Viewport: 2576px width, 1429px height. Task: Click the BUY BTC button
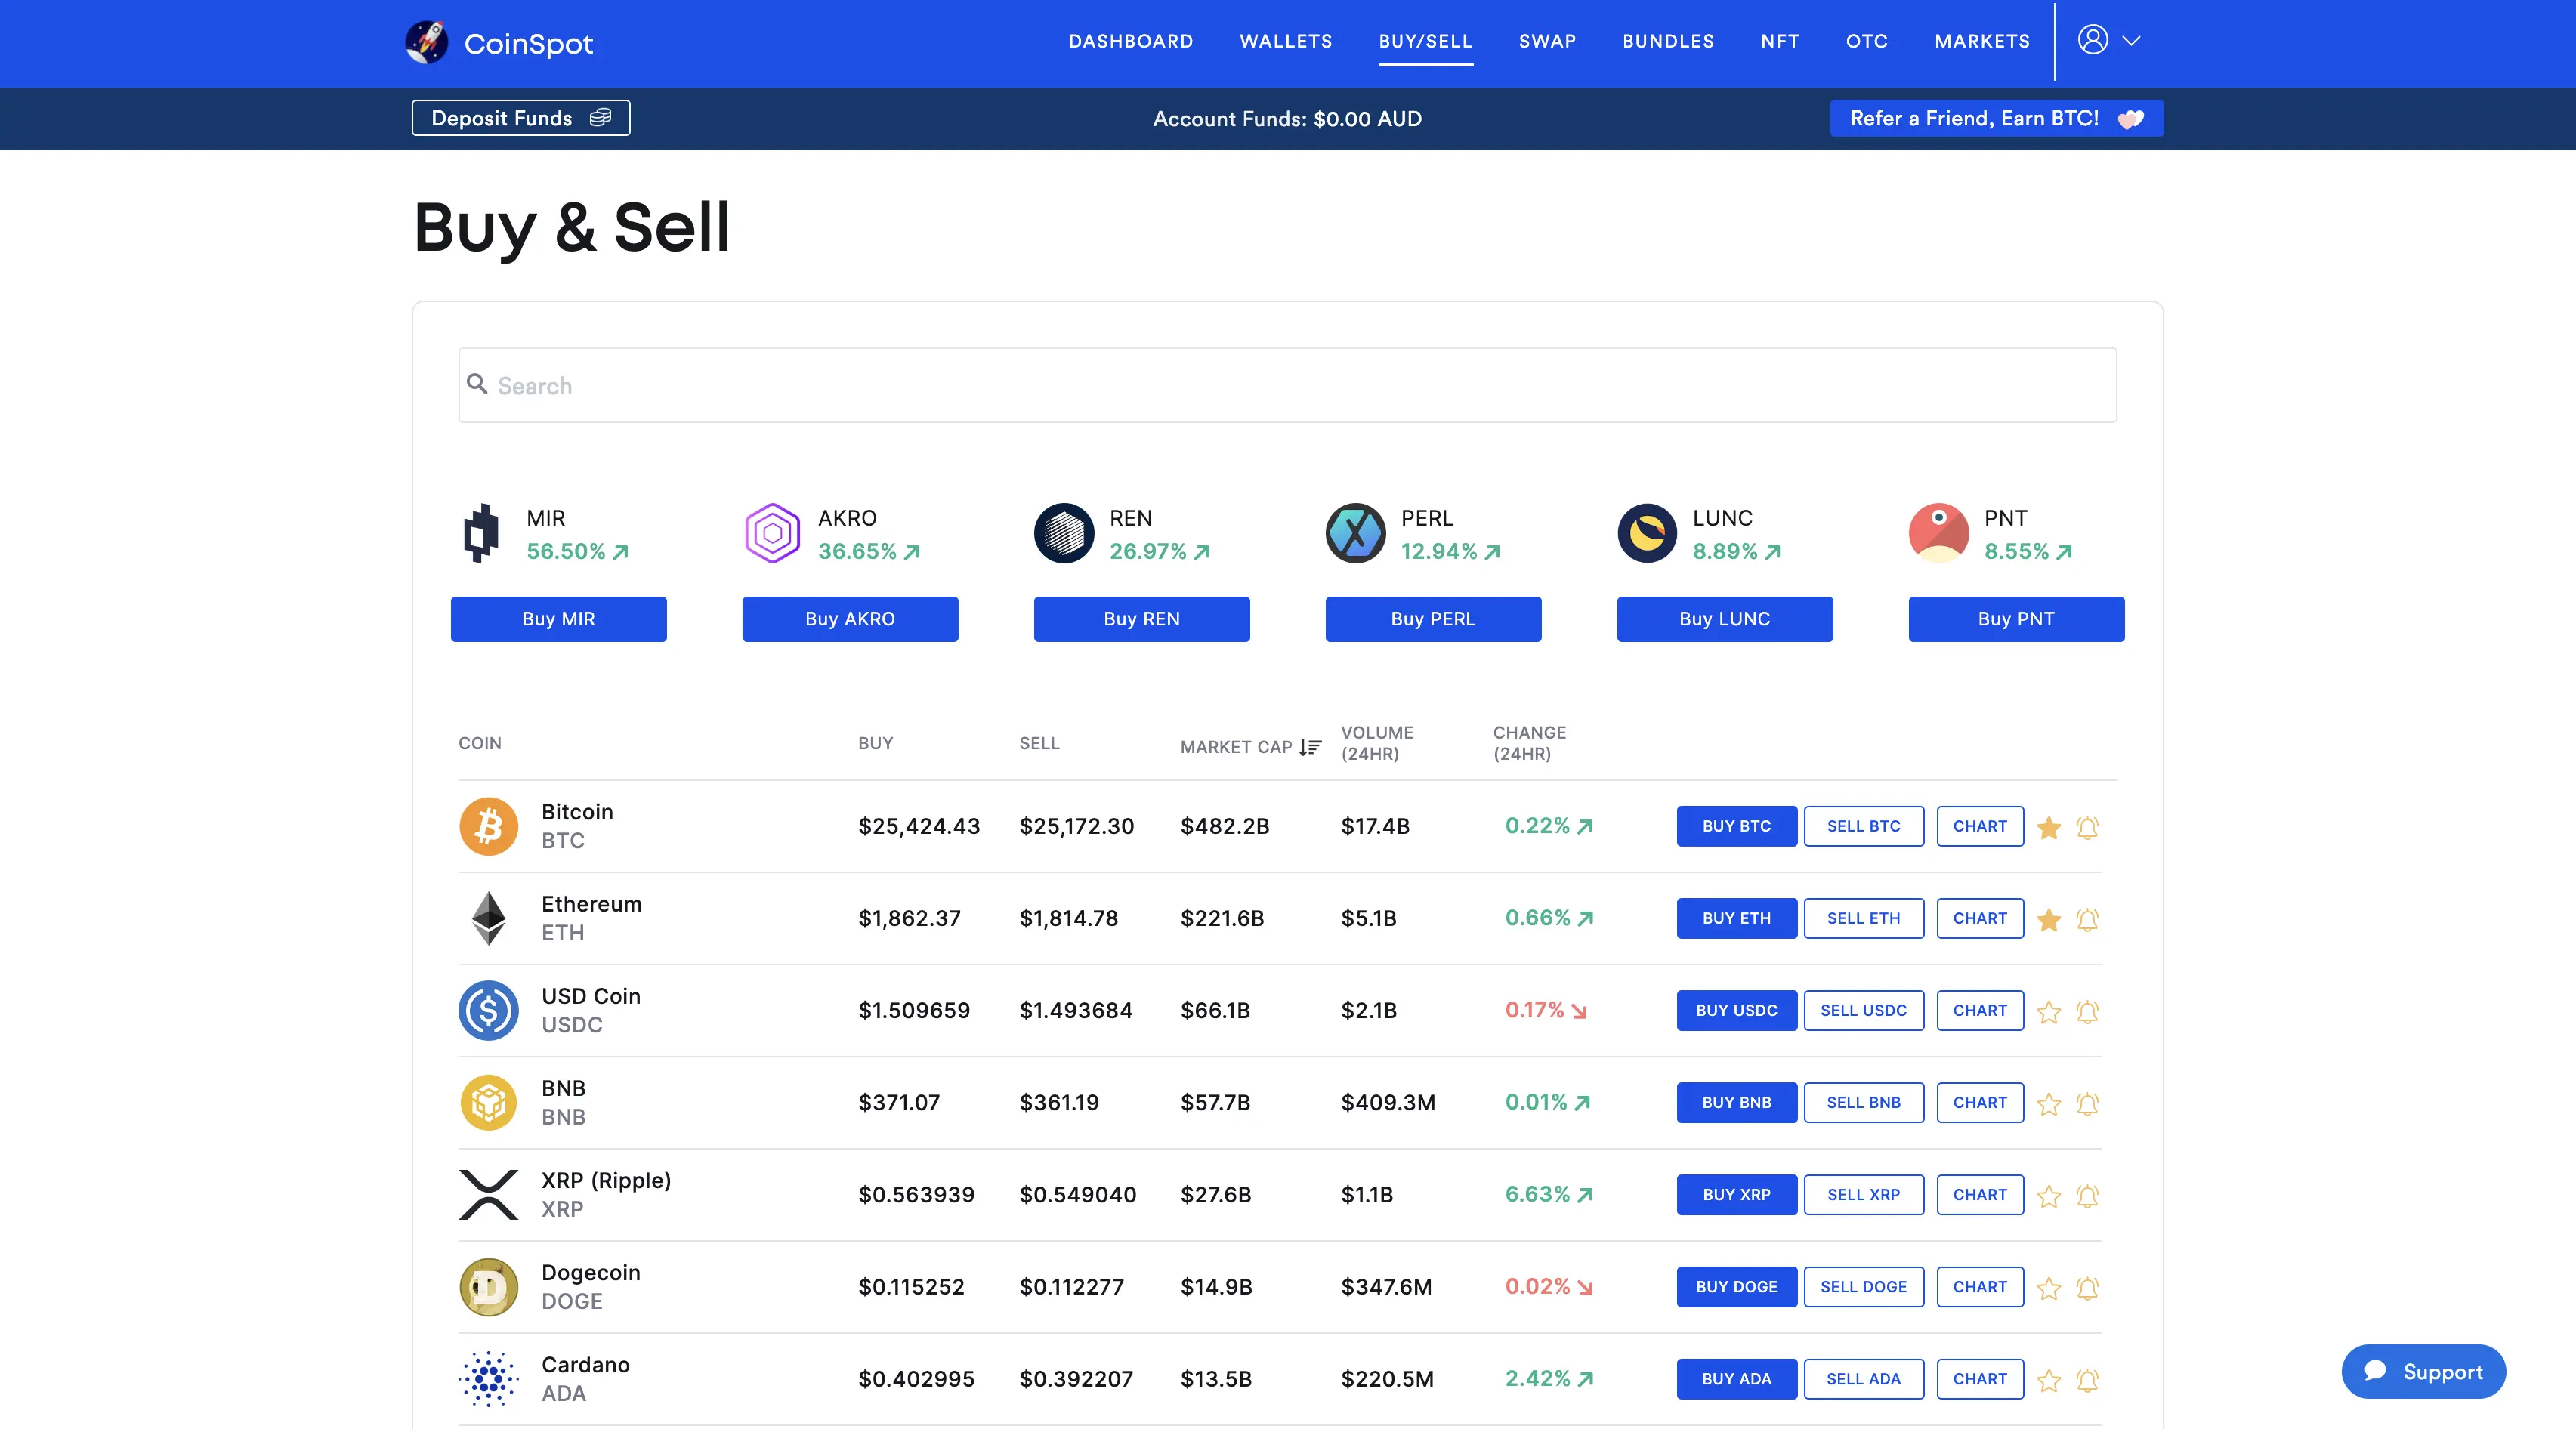(1736, 826)
